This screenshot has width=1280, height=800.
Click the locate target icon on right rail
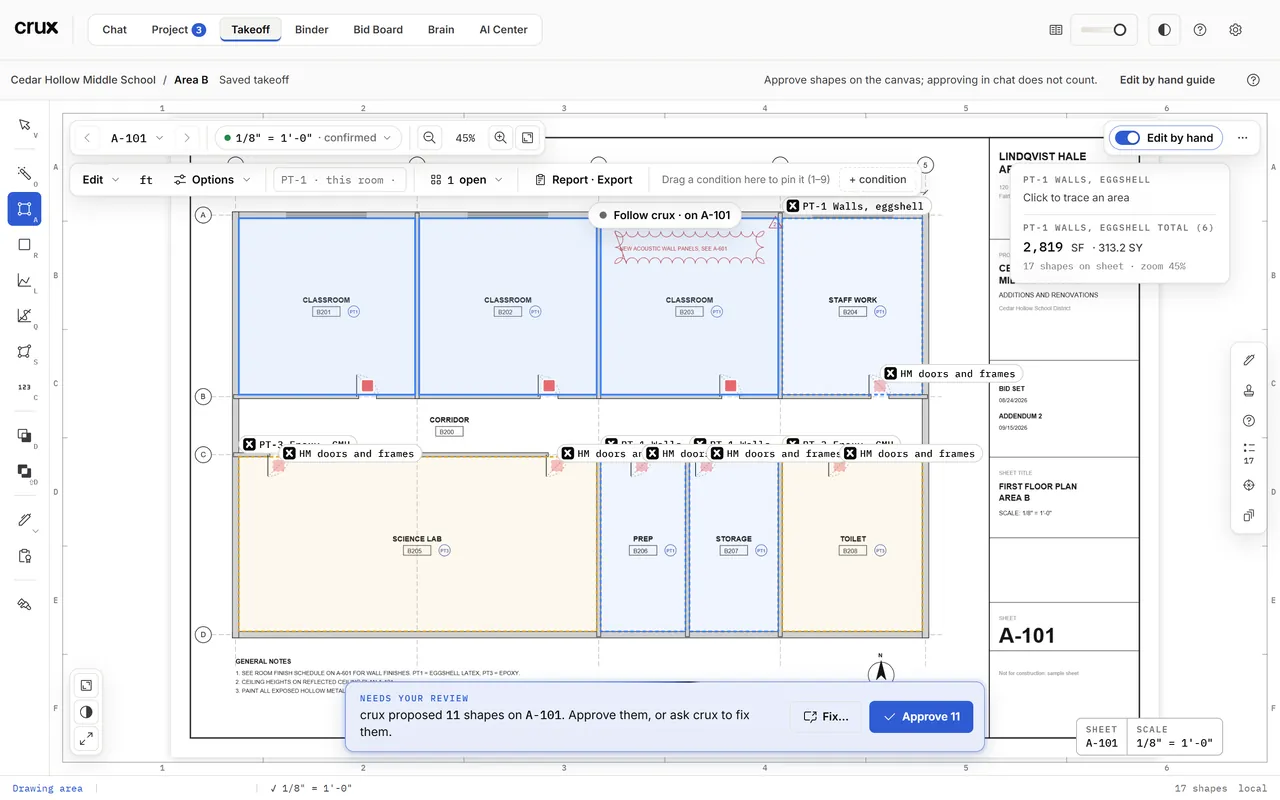pyautogui.click(x=1248, y=485)
